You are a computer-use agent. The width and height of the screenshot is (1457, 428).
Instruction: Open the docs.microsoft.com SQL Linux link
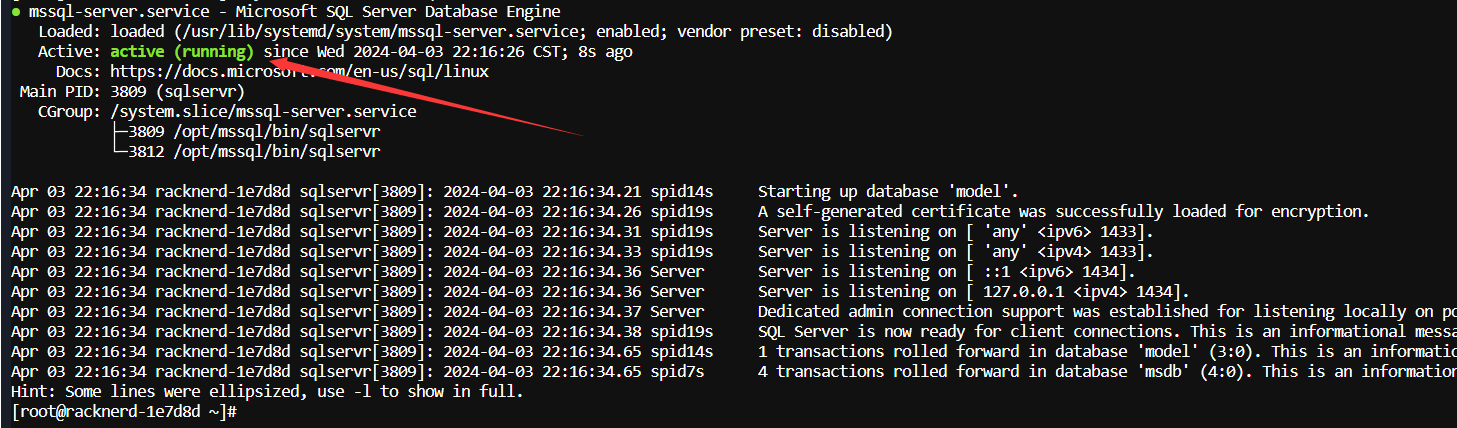tap(299, 71)
